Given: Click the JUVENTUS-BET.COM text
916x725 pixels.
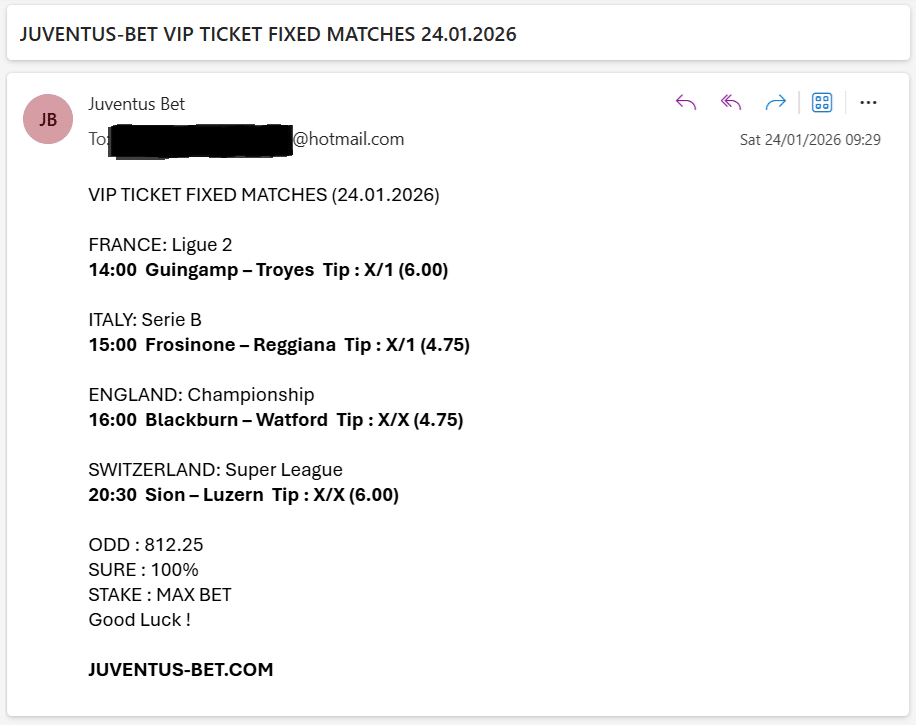Looking at the screenshot, I should [180, 669].
